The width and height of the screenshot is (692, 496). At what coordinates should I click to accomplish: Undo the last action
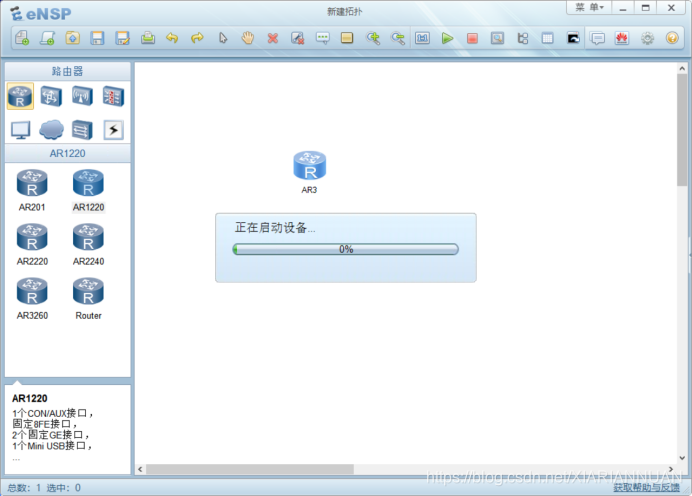tap(172, 38)
